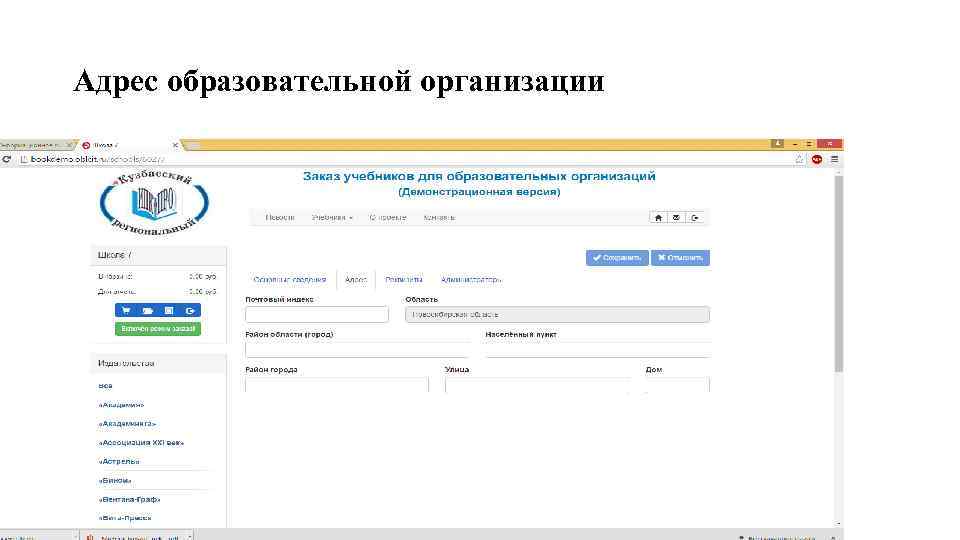Focus the Почтовый индекс input field
The image size is (960, 540).
point(317,314)
